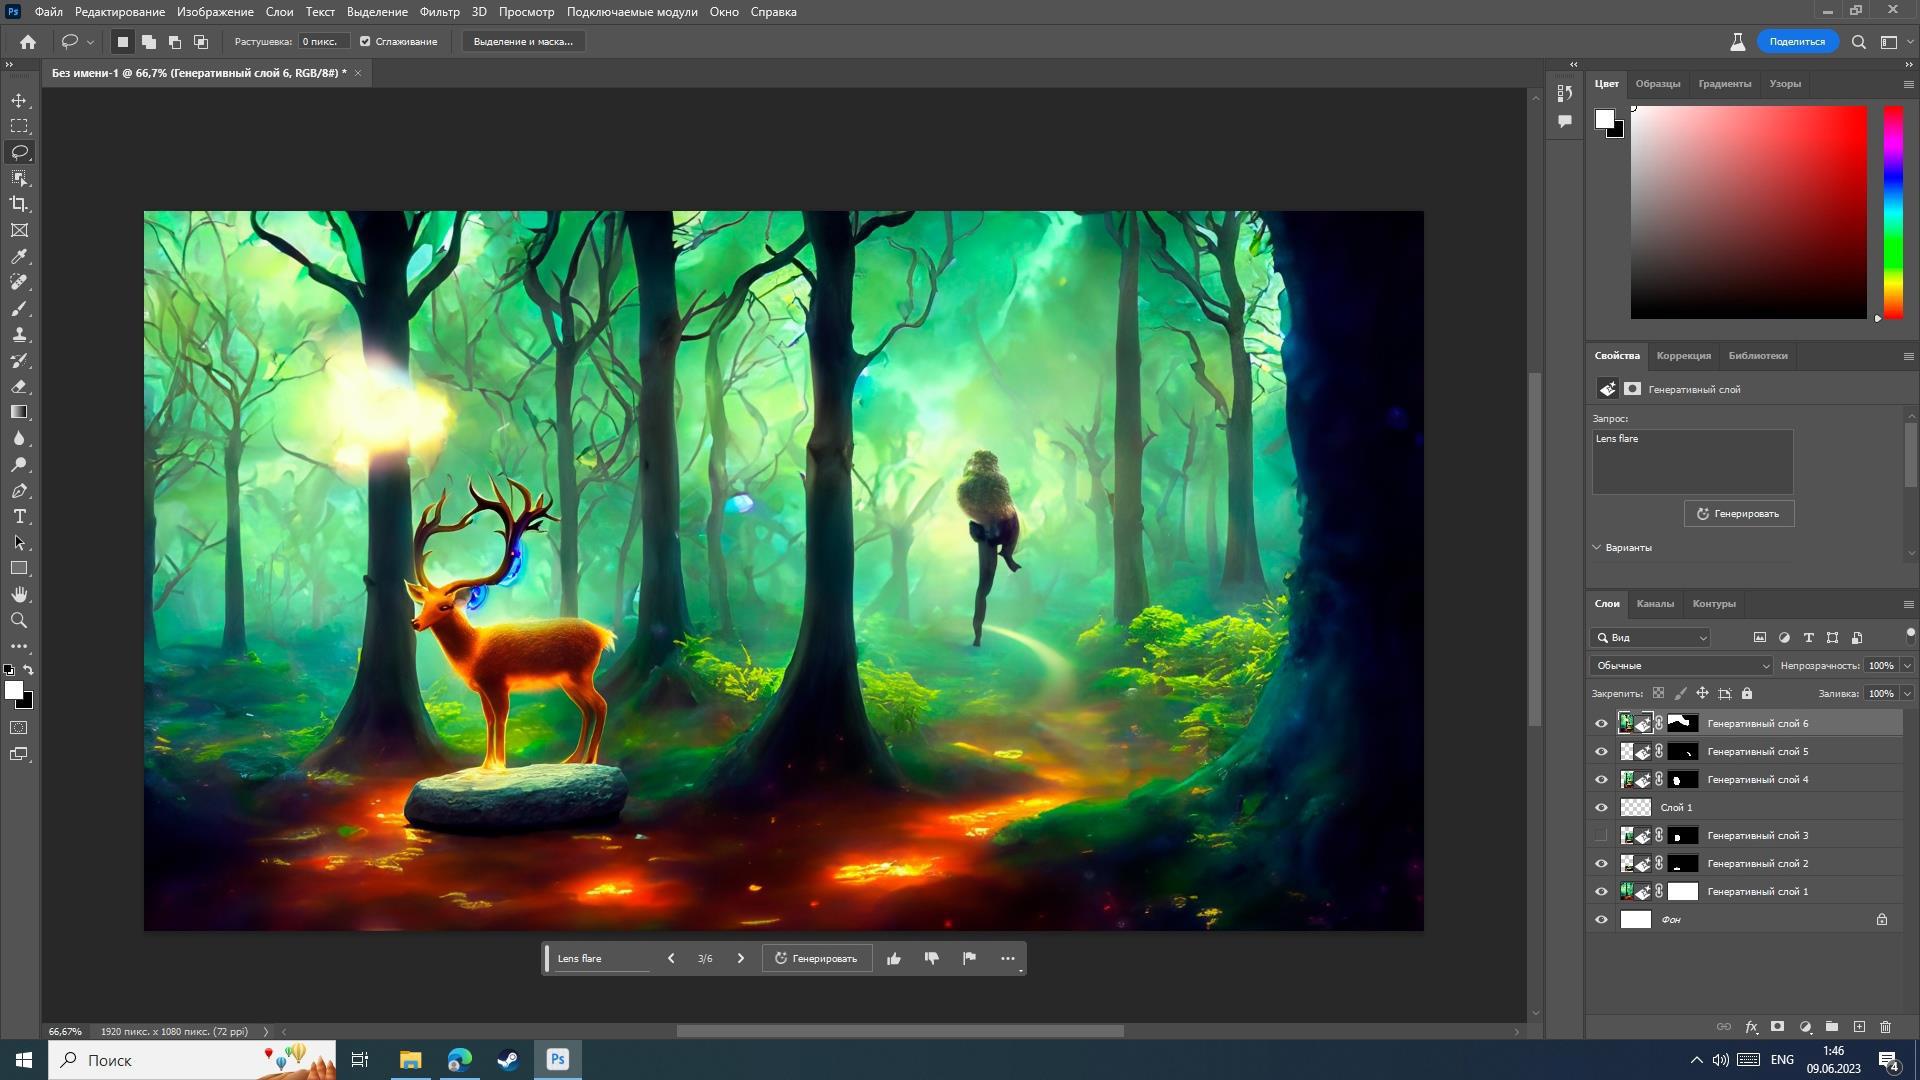Collapse the Варианты section
Image resolution: width=1920 pixels, height=1080 pixels.
pyautogui.click(x=1597, y=548)
